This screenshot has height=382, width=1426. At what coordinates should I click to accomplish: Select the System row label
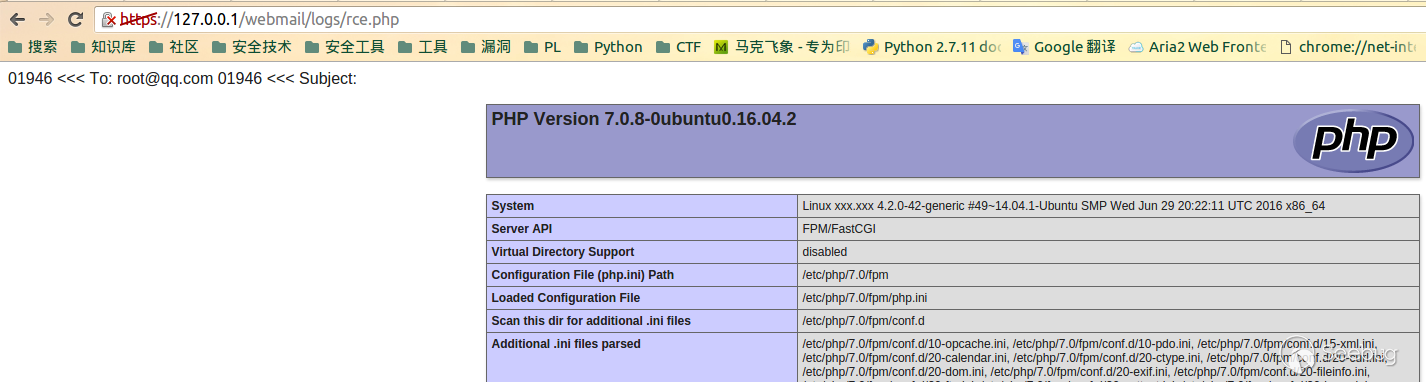[x=642, y=206]
